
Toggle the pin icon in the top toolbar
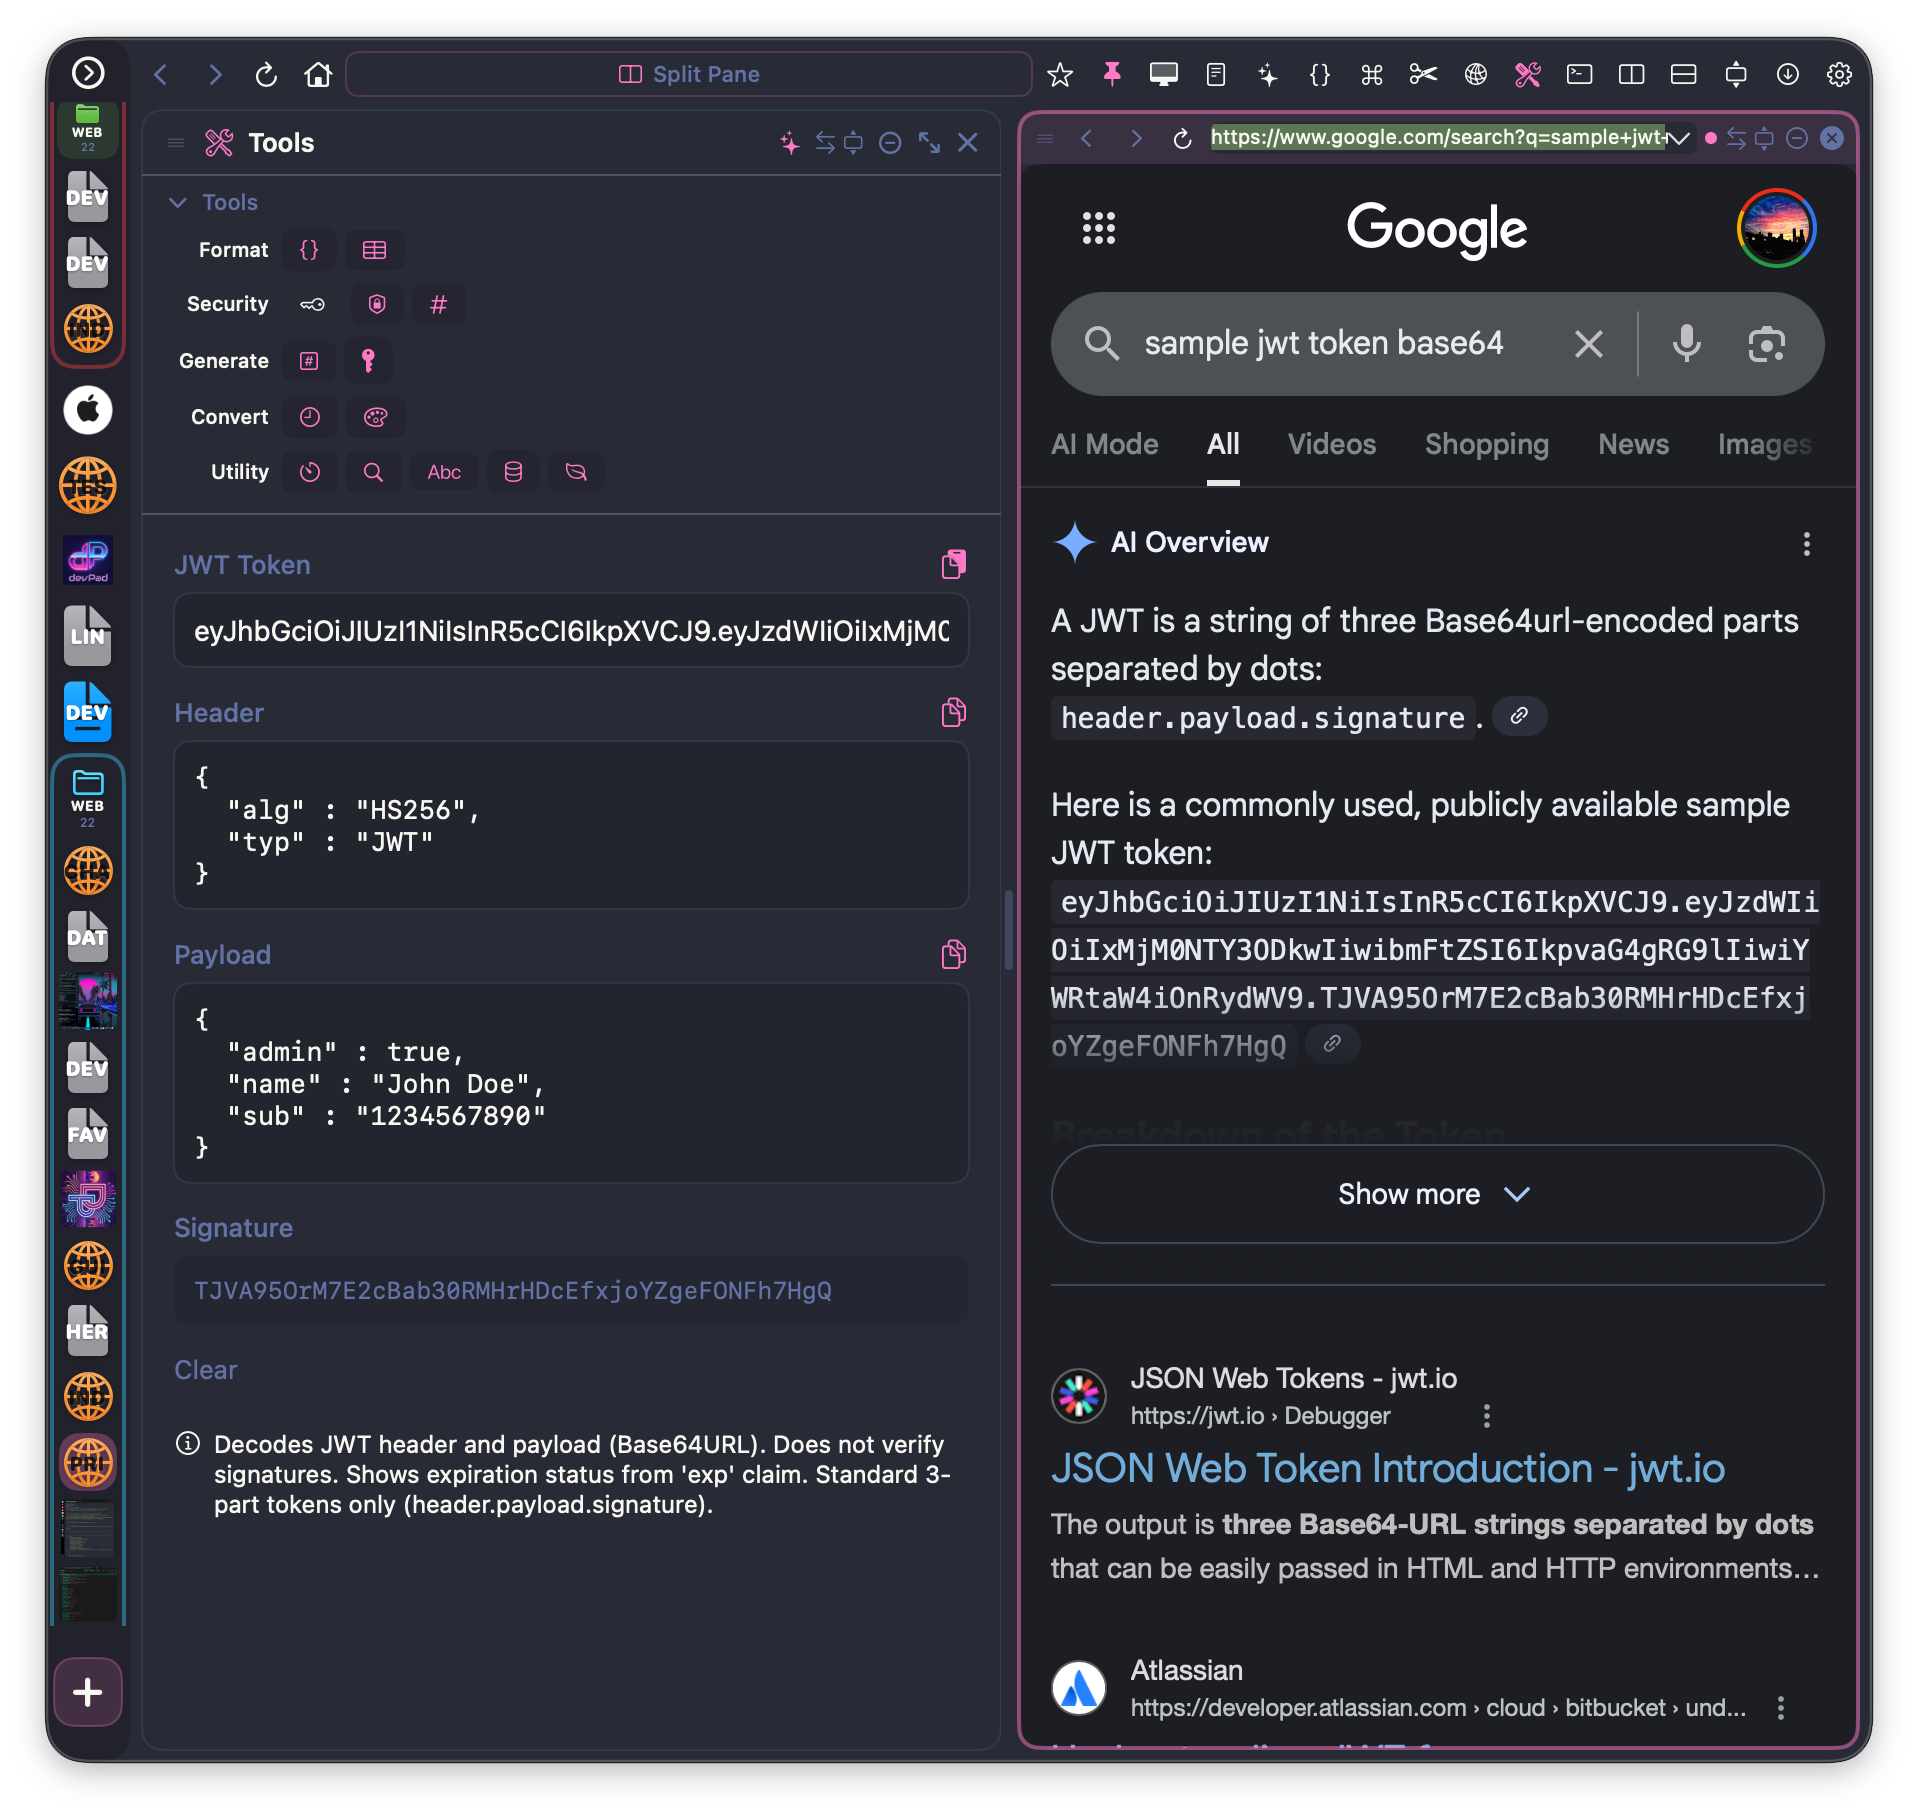point(1111,74)
